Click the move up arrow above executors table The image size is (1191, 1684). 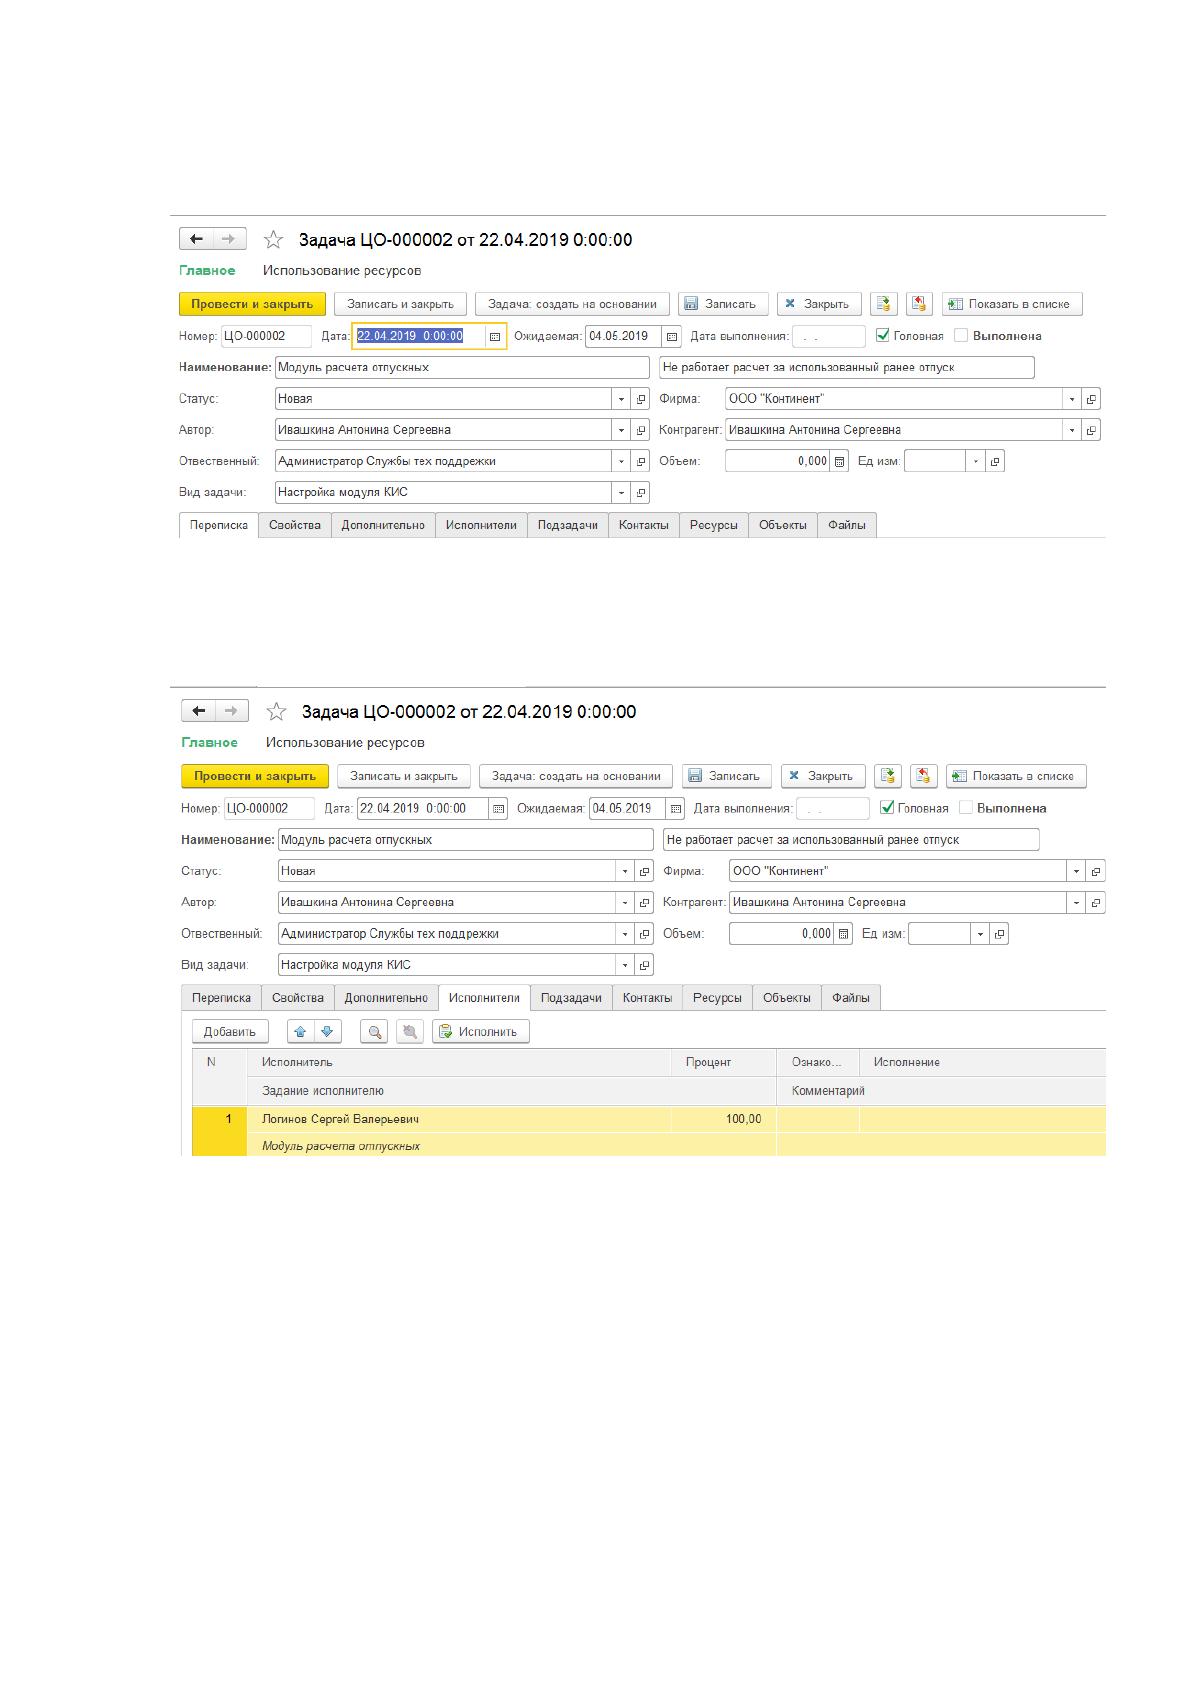tap(301, 1031)
